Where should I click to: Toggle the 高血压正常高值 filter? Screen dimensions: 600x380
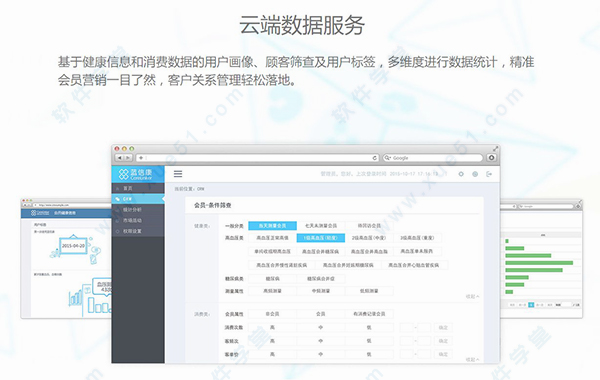pyautogui.click(x=272, y=238)
